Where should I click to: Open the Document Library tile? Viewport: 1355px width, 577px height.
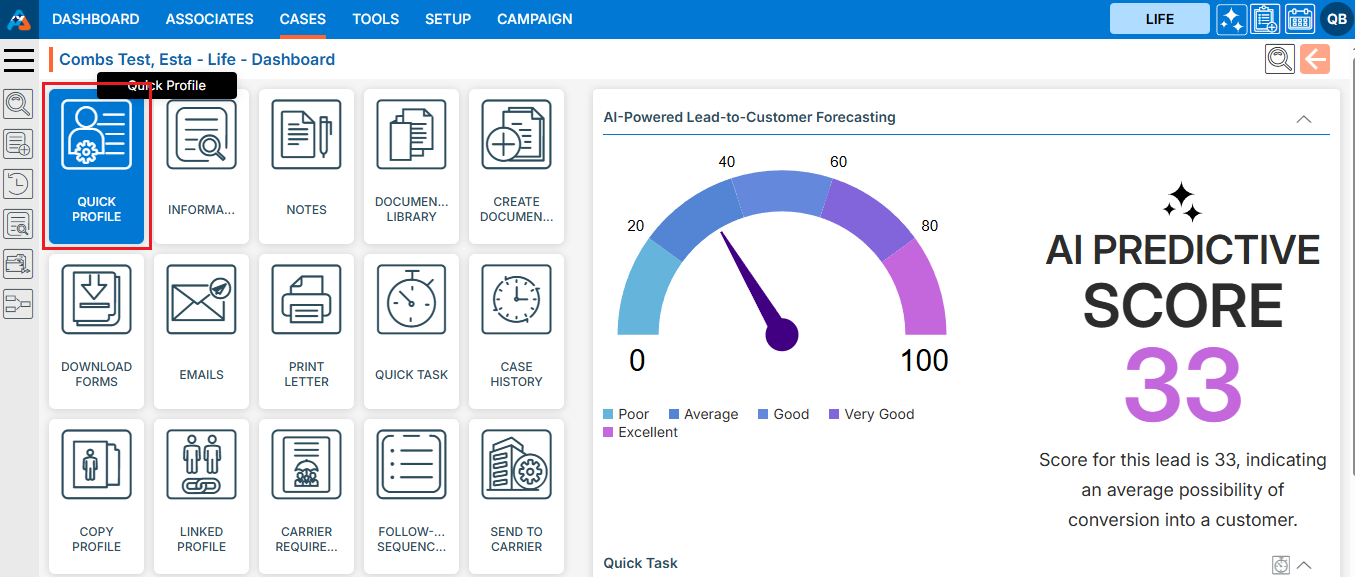coord(411,166)
